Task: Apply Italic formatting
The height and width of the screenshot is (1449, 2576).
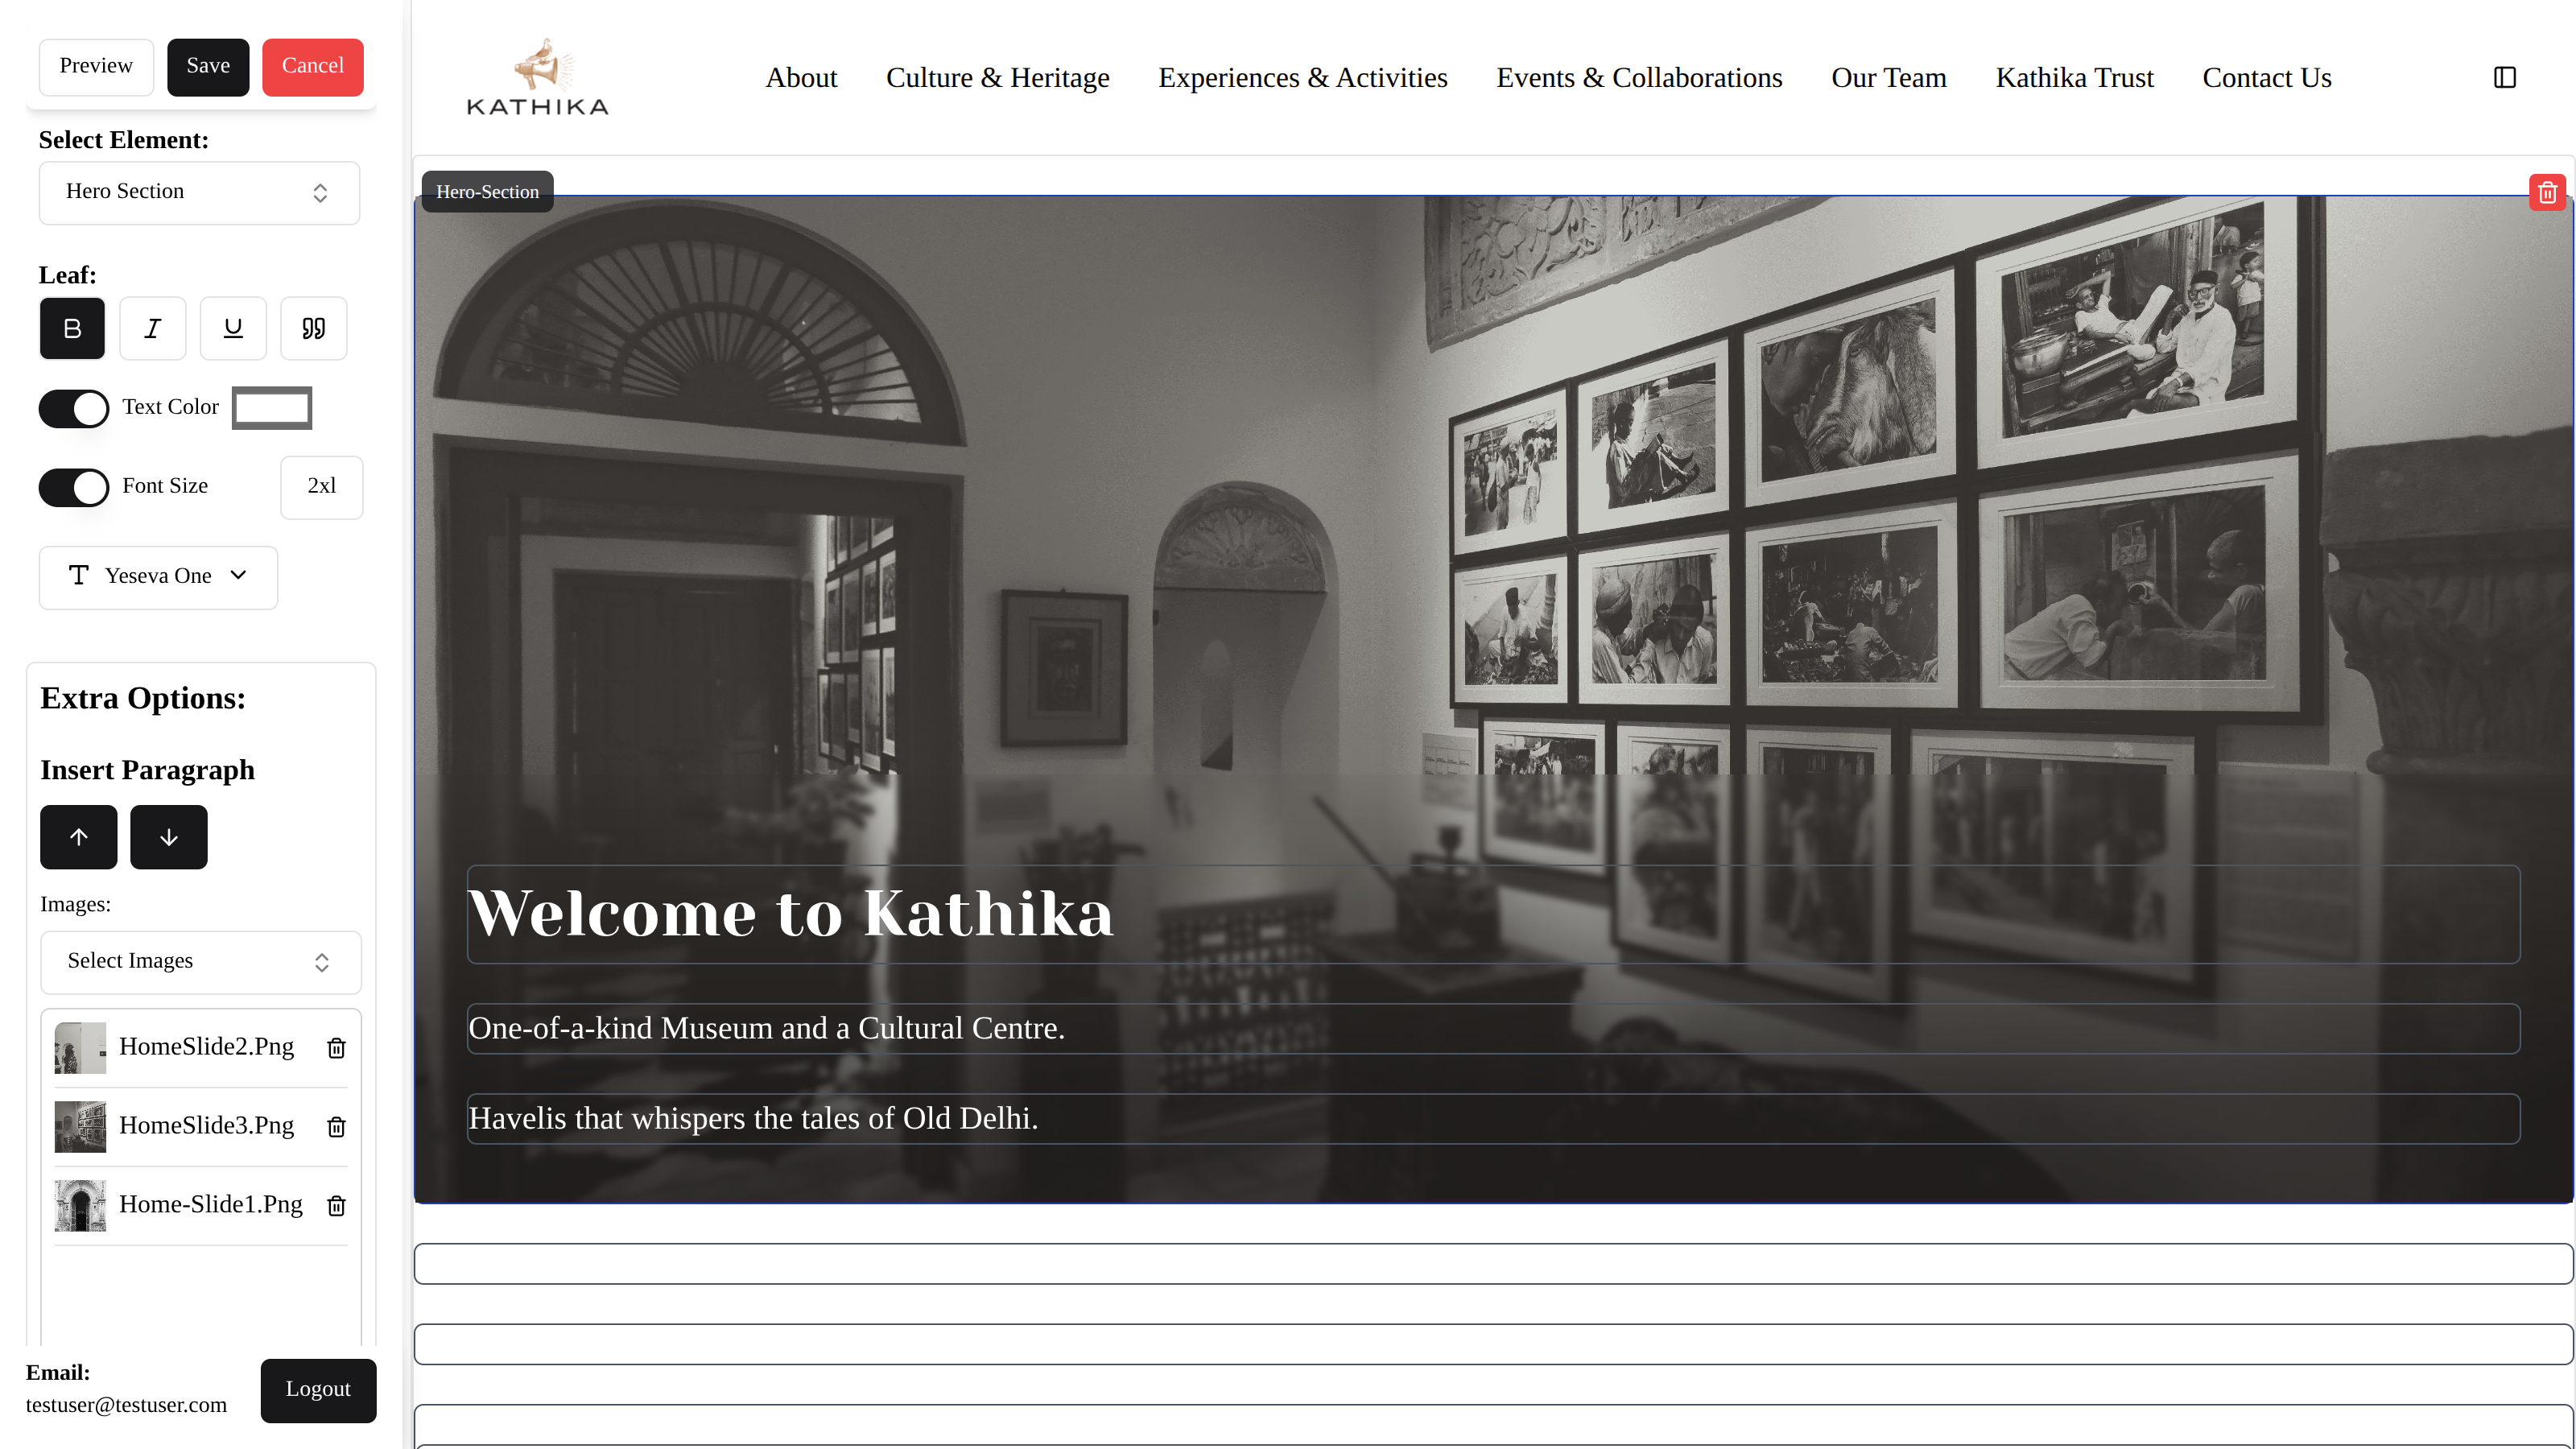Action: 152,328
